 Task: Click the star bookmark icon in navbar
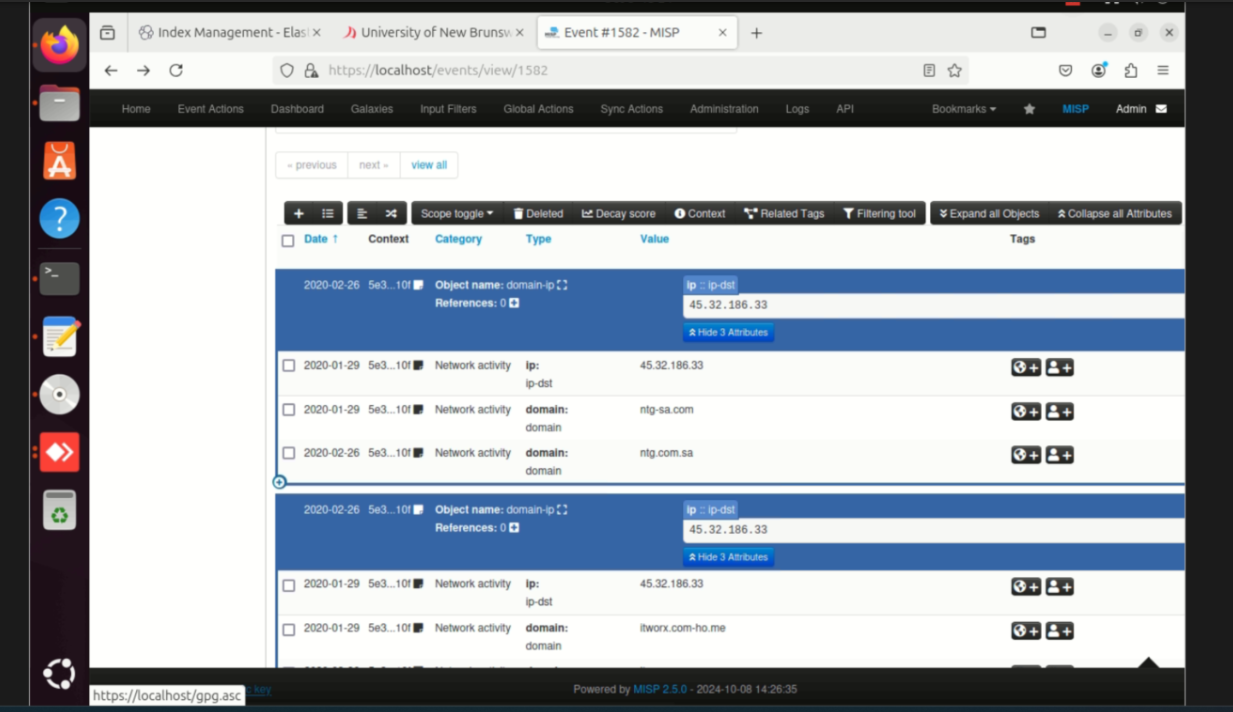pos(1029,109)
